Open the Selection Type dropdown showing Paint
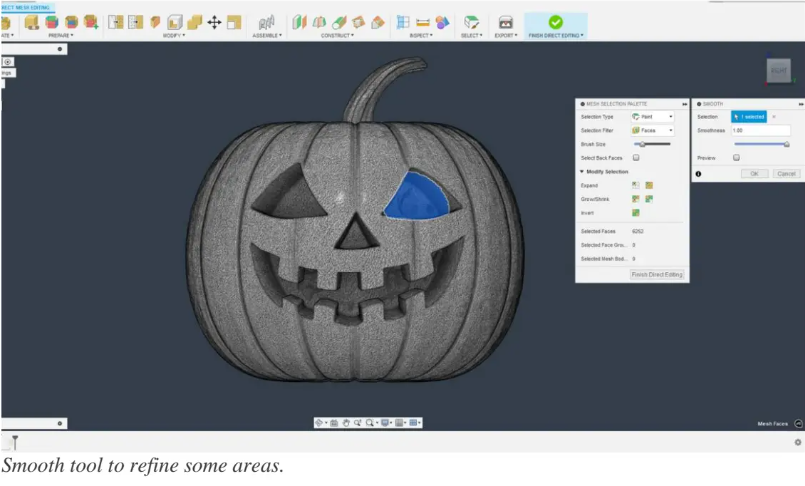Screen dimensions: 805x486 point(652,117)
